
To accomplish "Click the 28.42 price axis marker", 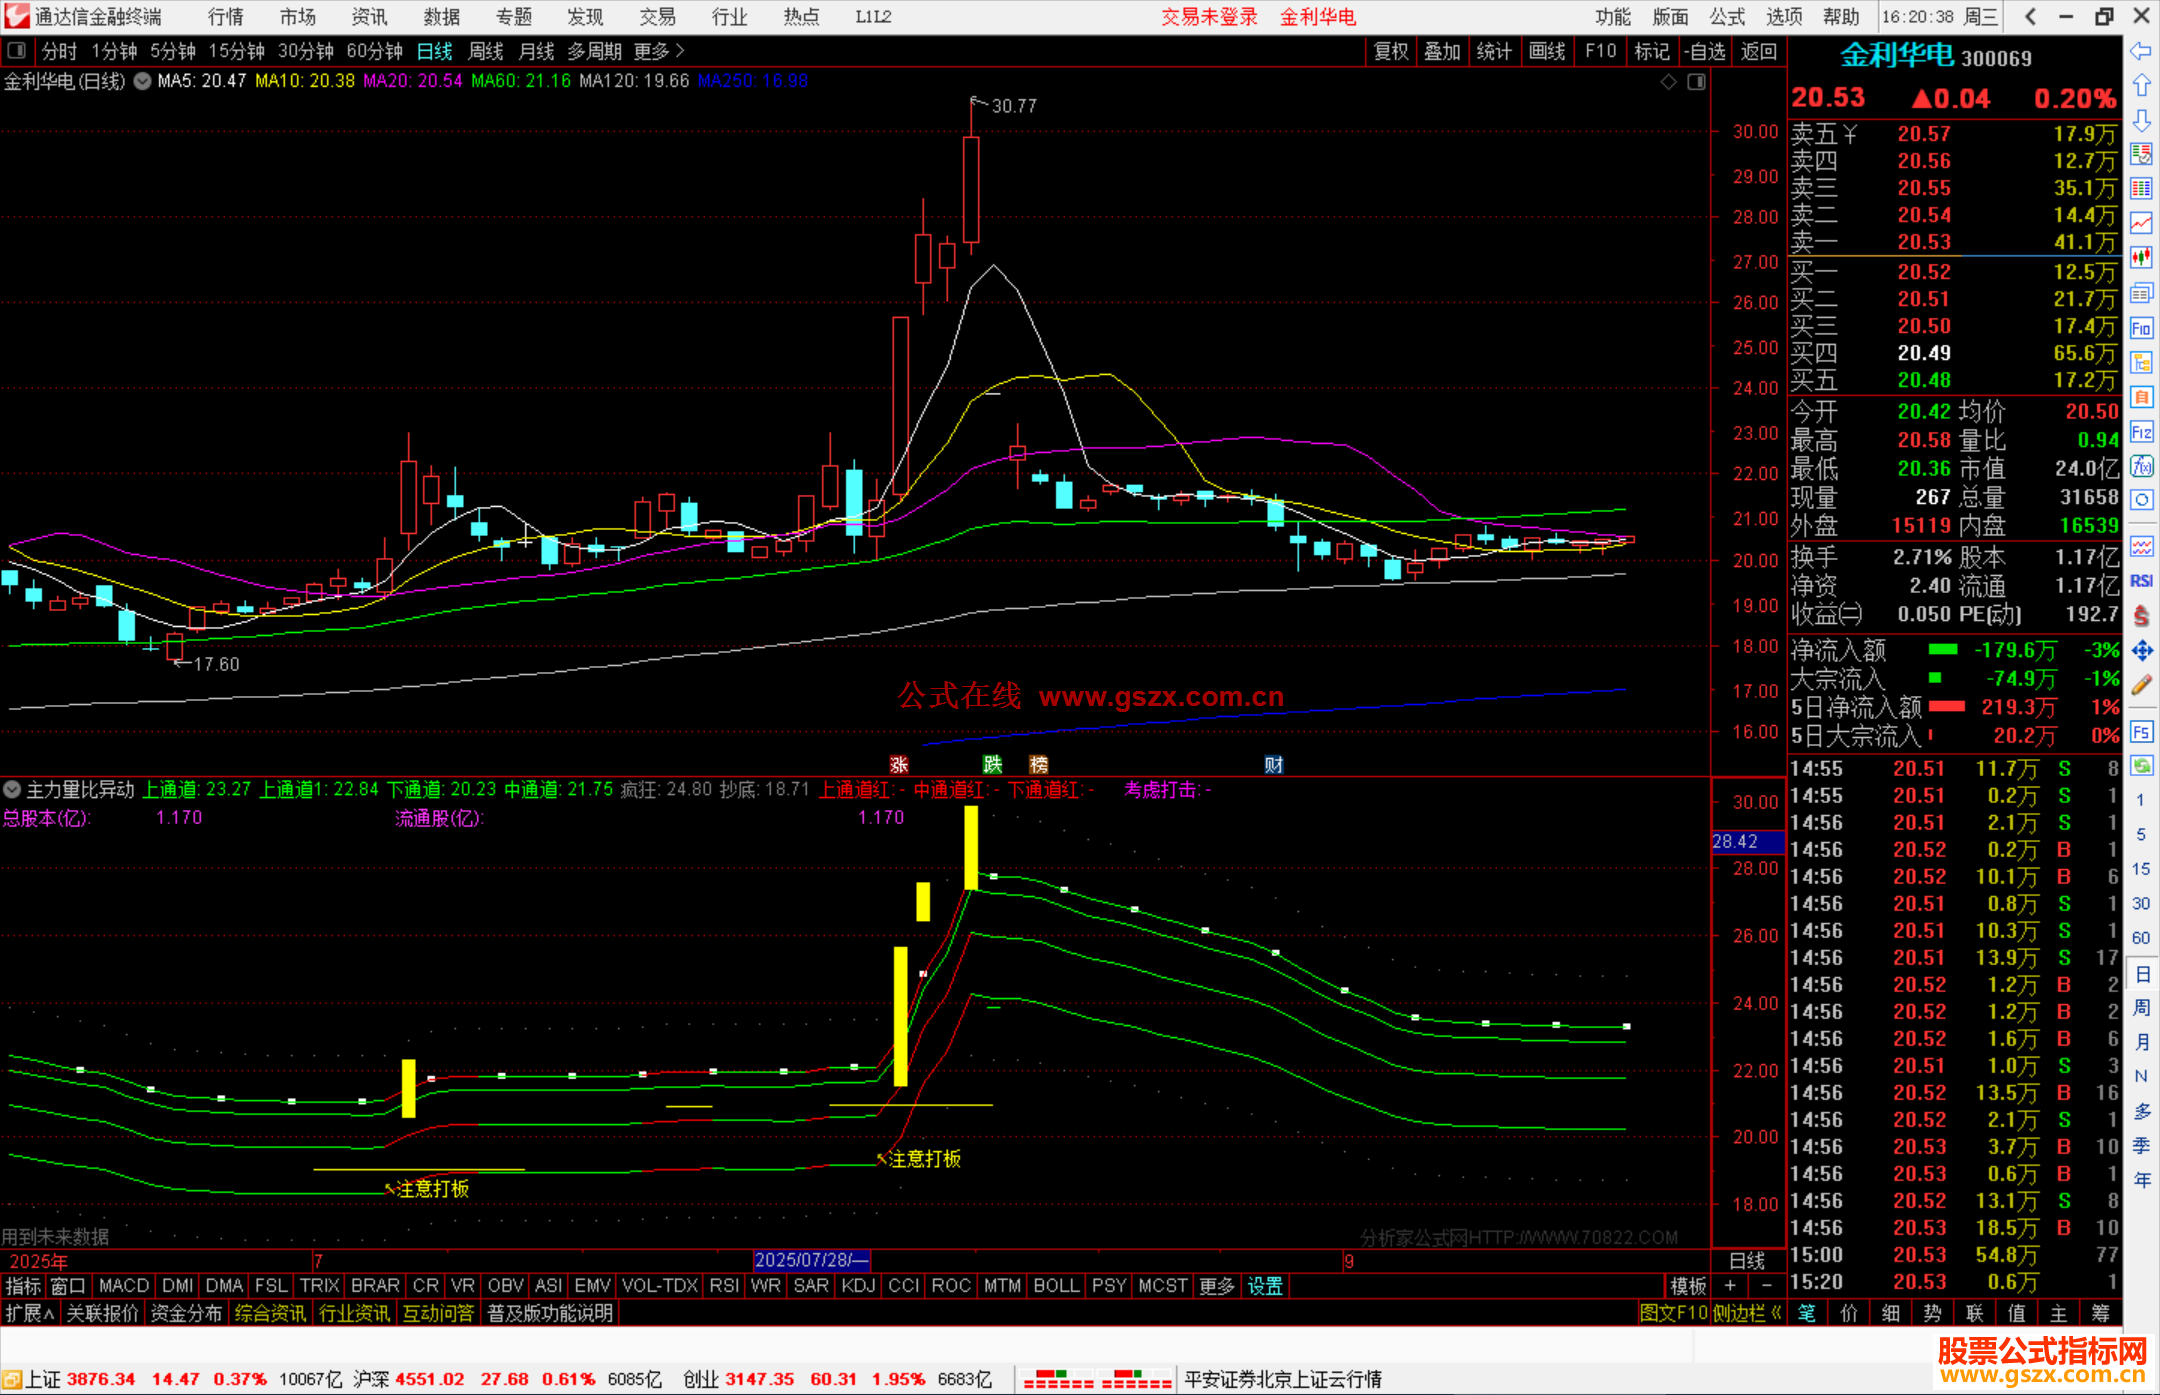I will (1748, 842).
